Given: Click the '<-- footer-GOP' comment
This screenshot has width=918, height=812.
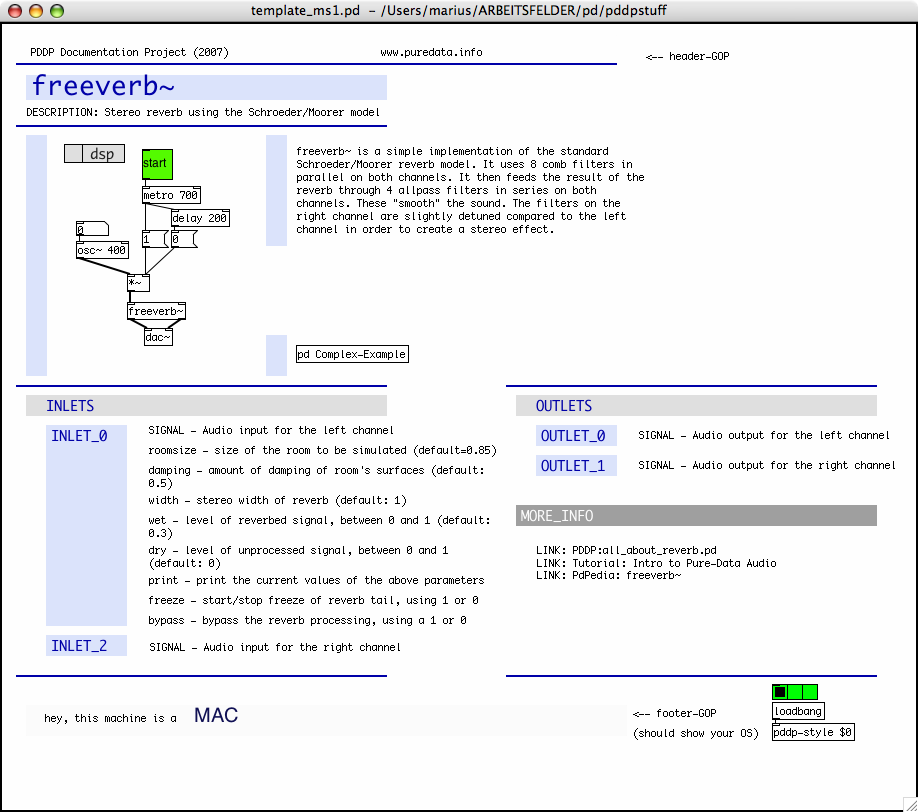Looking at the screenshot, I should coord(674,713).
